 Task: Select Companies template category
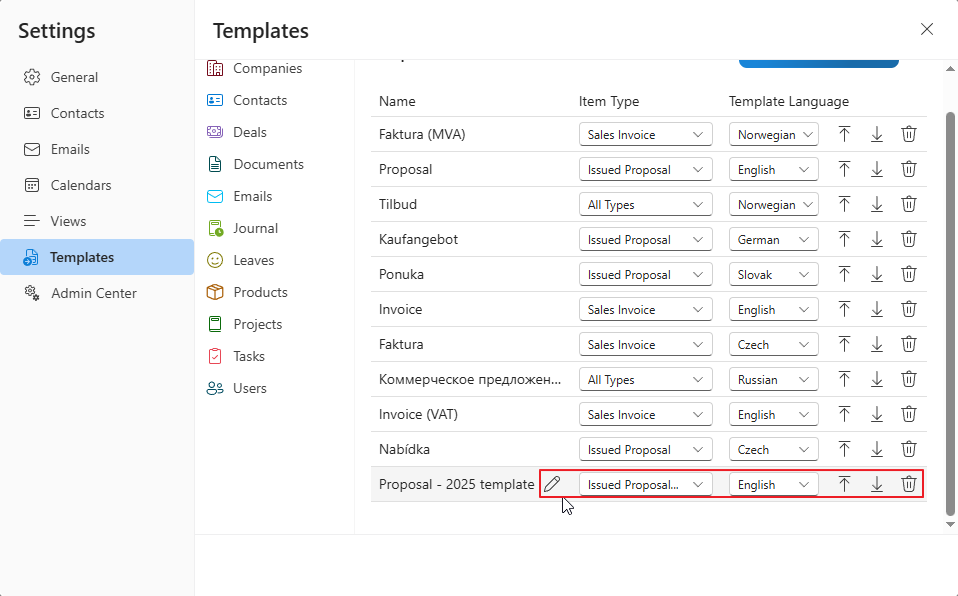pos(266,68)
